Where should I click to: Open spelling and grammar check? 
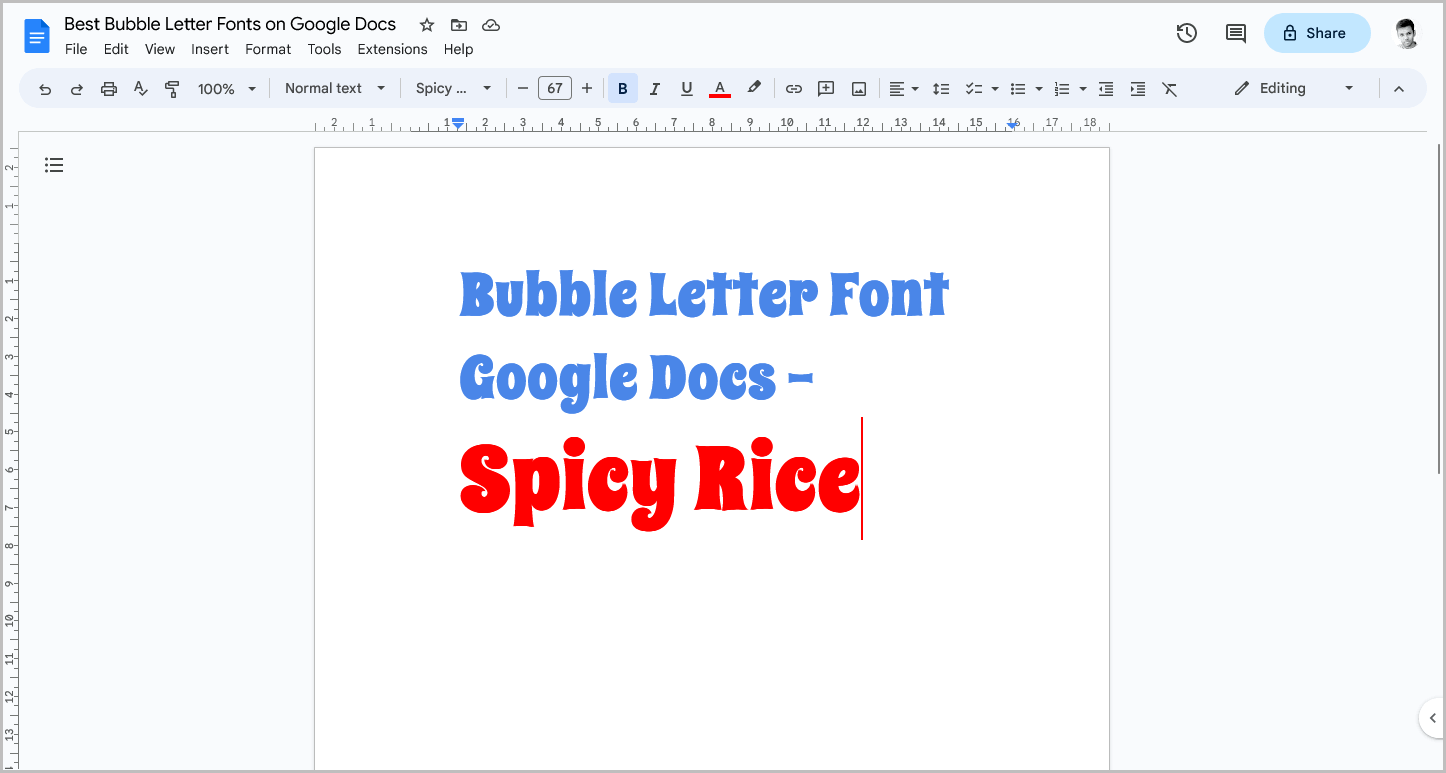(140, 88)
